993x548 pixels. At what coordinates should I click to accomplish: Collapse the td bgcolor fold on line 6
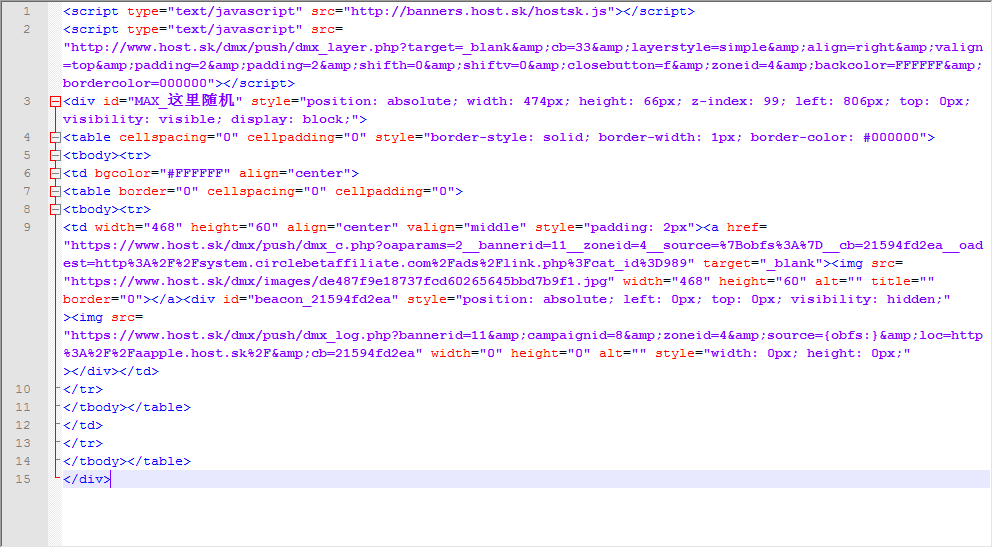[x=55, y=174]
